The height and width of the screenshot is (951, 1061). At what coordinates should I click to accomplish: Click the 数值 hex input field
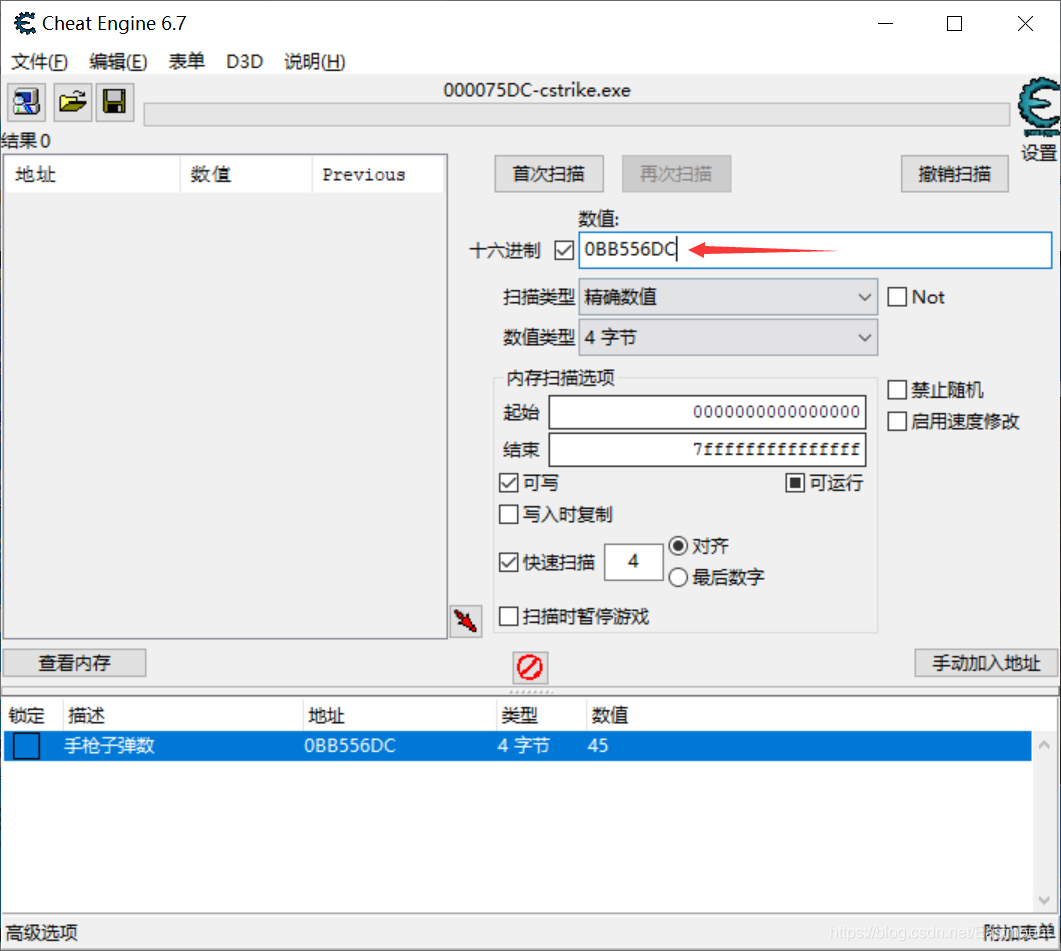(x=815, y=250)
